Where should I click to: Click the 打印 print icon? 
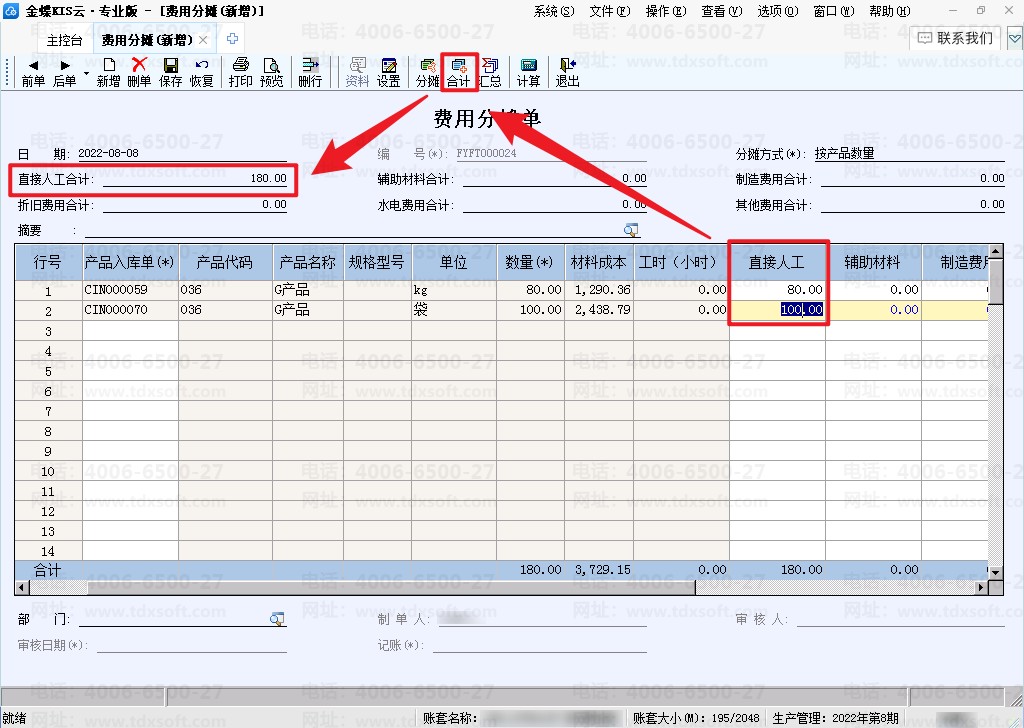click(x=240, y=65)
